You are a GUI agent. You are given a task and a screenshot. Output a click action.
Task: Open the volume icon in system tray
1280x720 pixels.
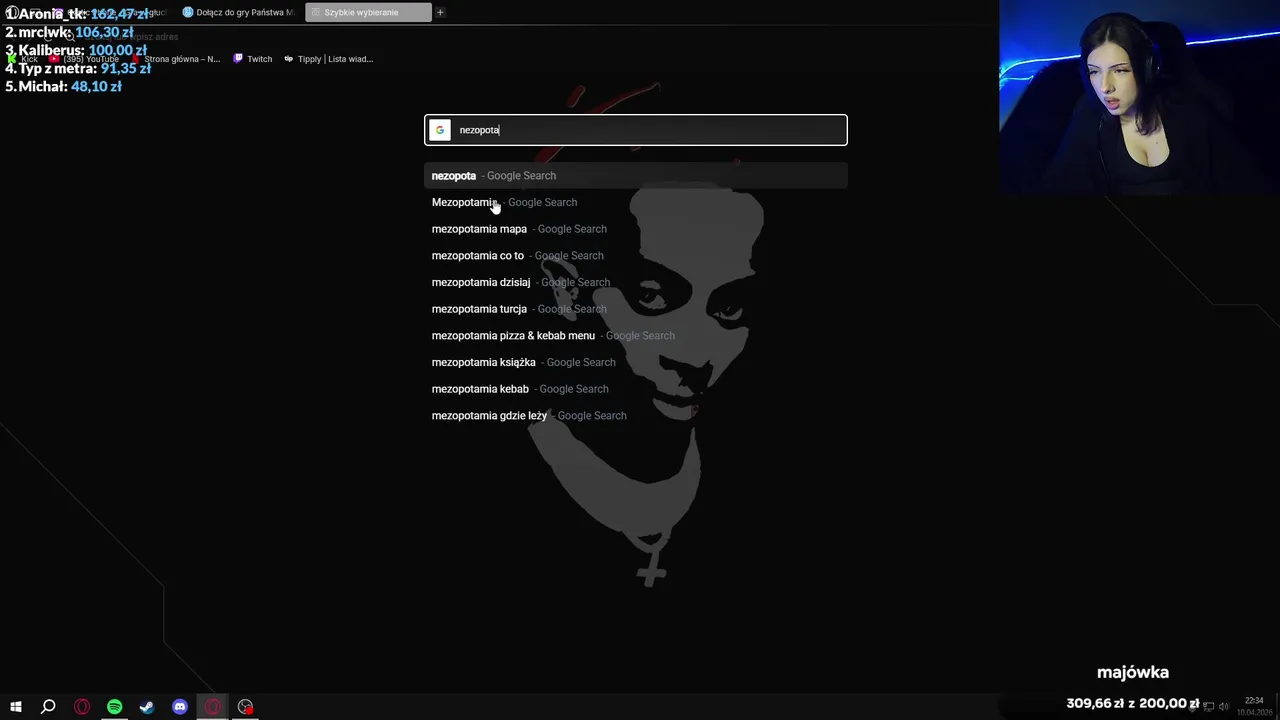tap(1225, 707)
